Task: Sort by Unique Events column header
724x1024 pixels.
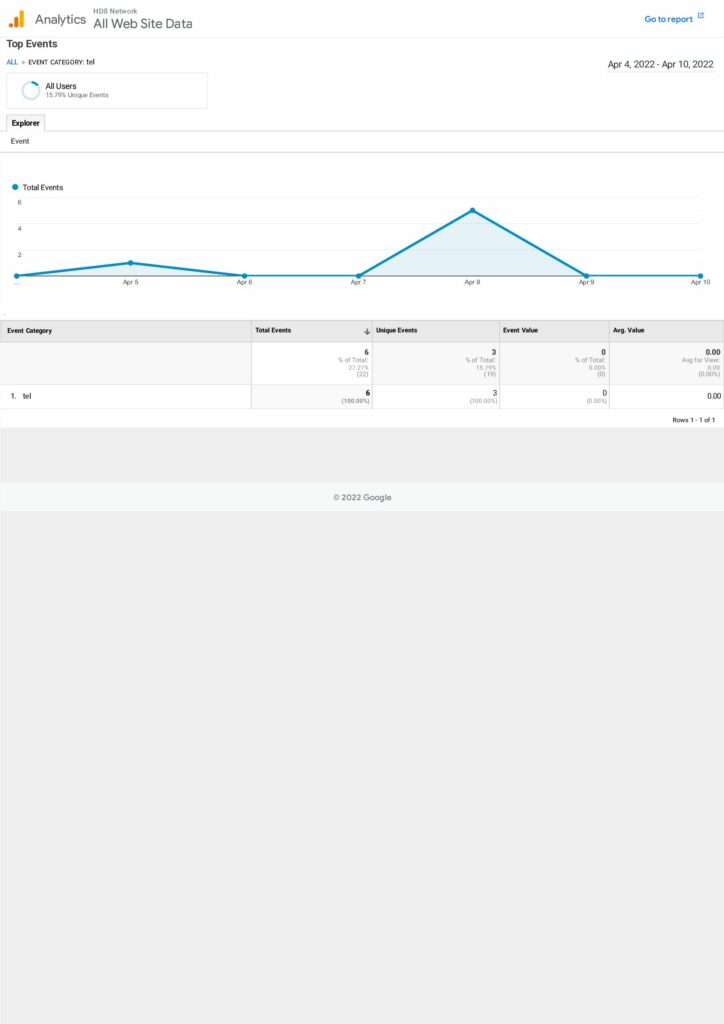Action: tap(397, 330)
